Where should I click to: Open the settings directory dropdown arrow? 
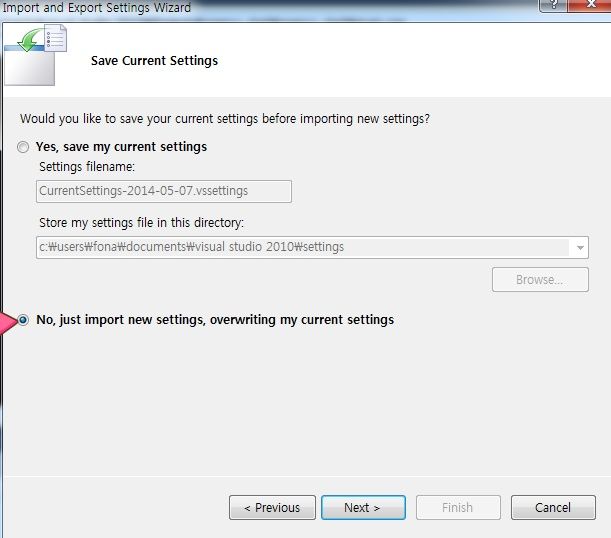tap(580, 247)
